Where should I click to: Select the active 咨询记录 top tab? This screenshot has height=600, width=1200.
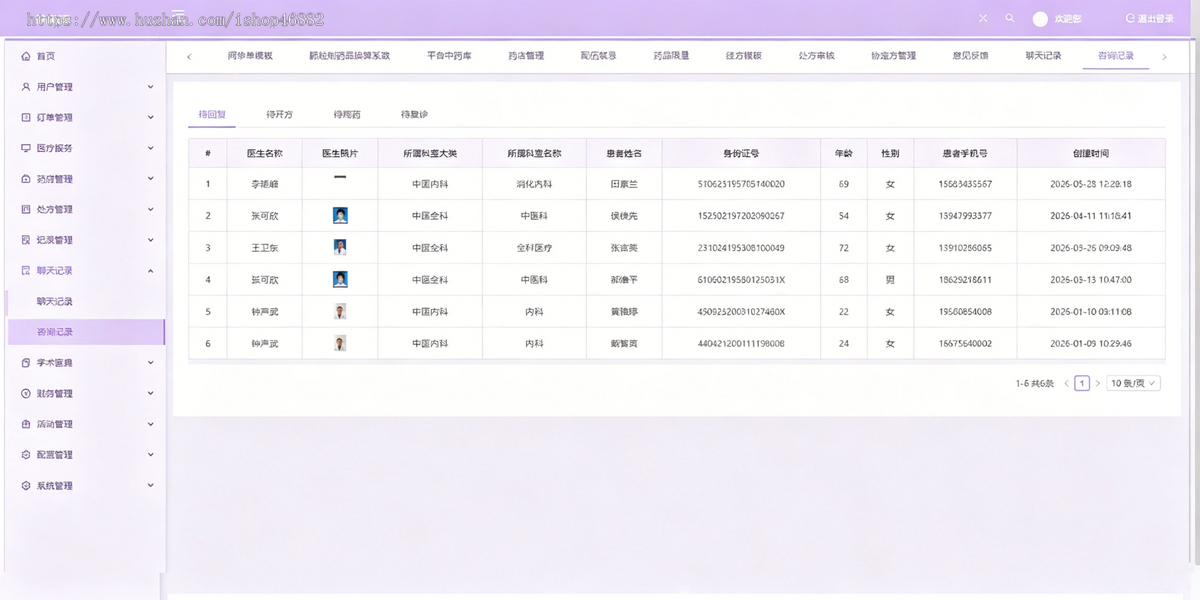click(1116, 56)
